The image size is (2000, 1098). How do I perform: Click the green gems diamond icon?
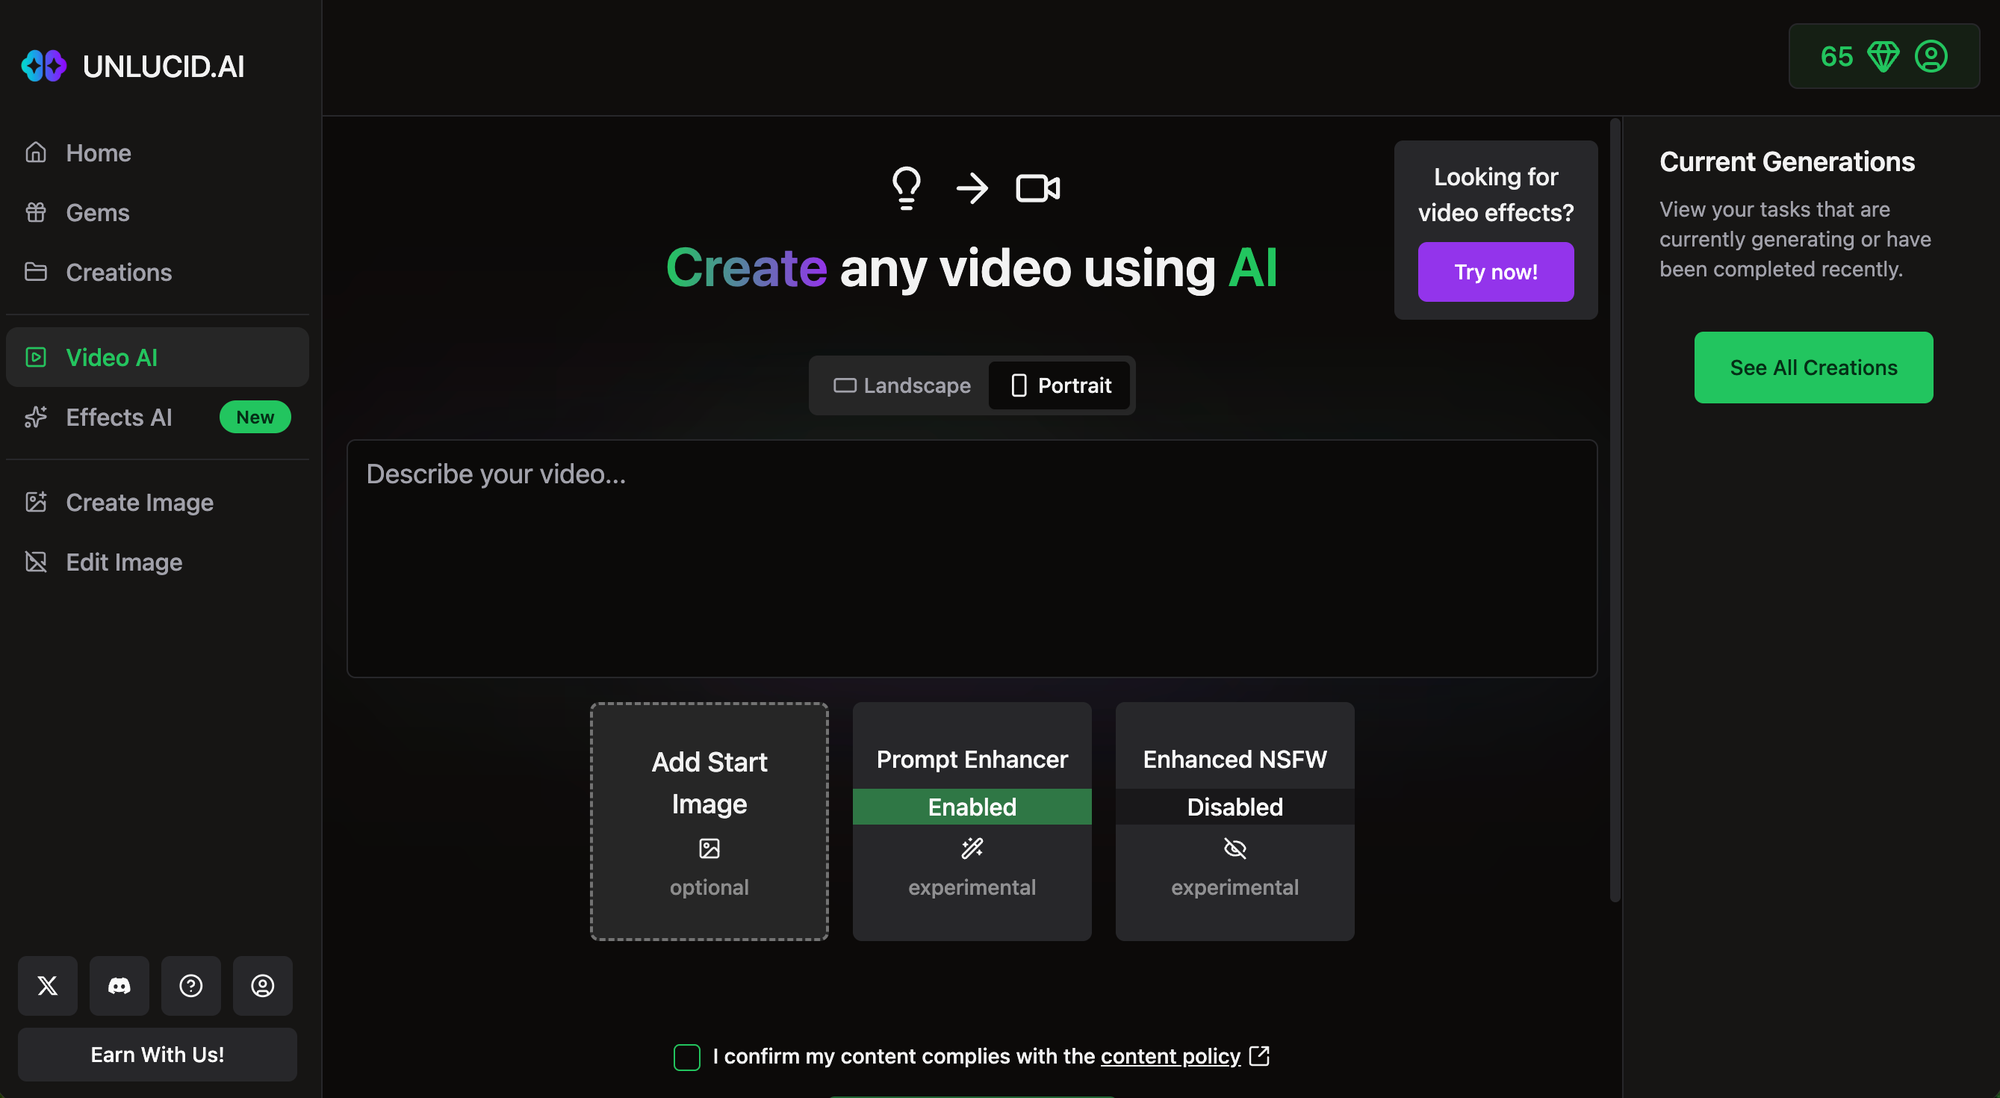(x=1883, y=57)
